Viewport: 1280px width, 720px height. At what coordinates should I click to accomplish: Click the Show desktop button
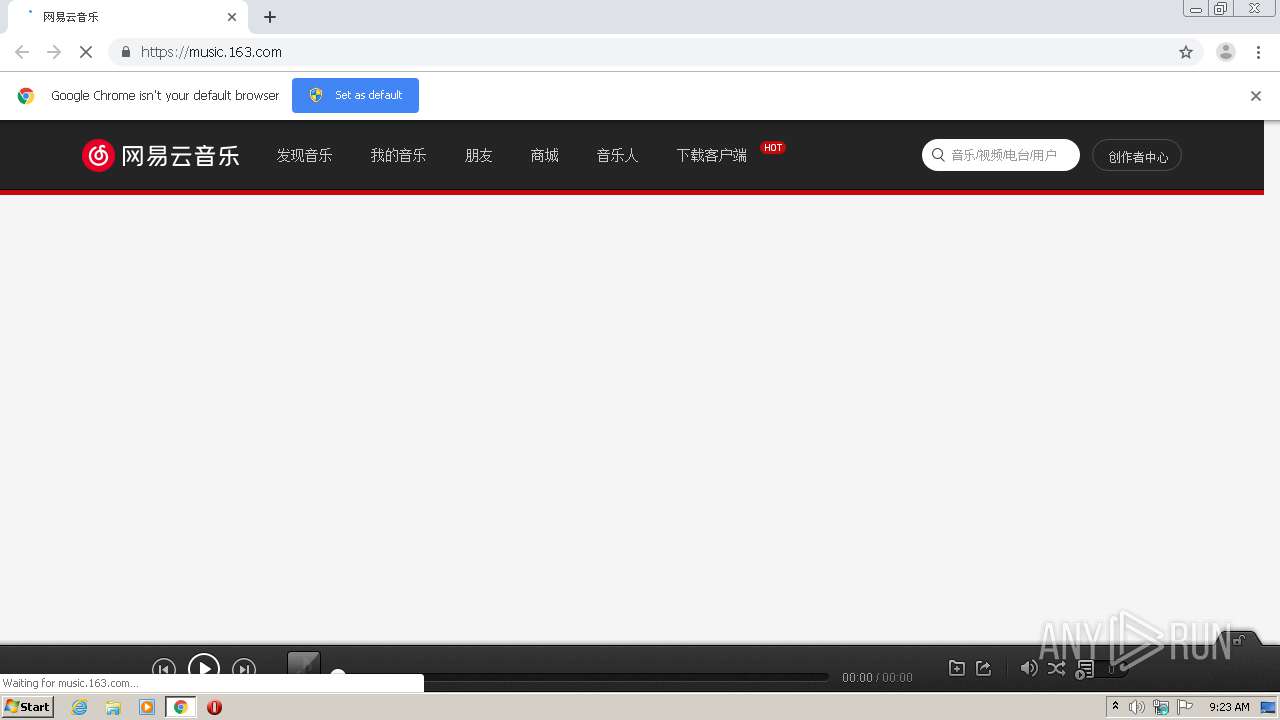(1269, 707)
